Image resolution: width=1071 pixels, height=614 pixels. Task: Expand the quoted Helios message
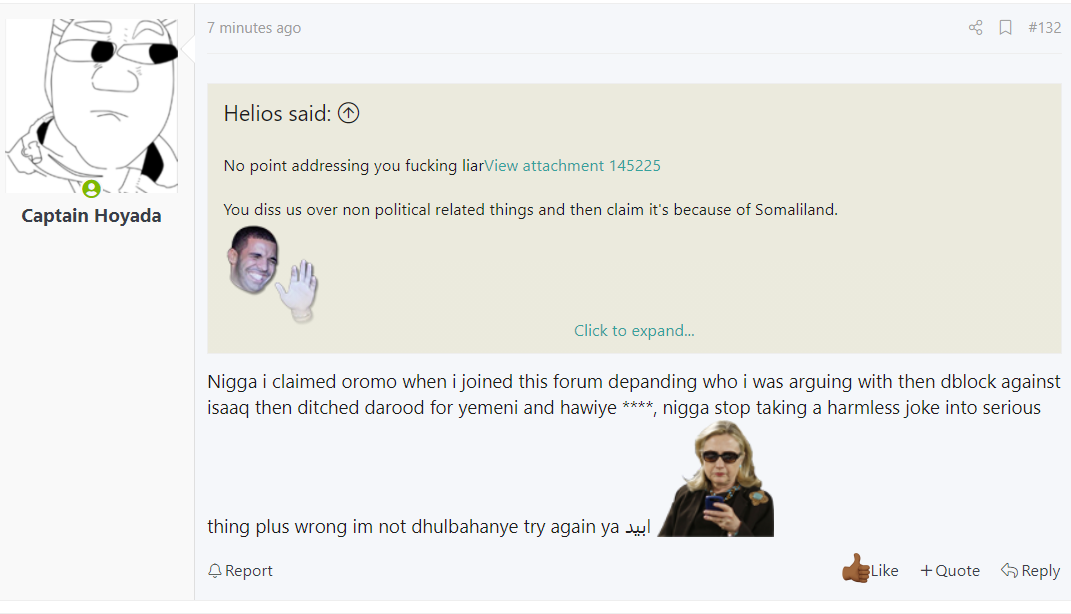click(x=634, y=330)
